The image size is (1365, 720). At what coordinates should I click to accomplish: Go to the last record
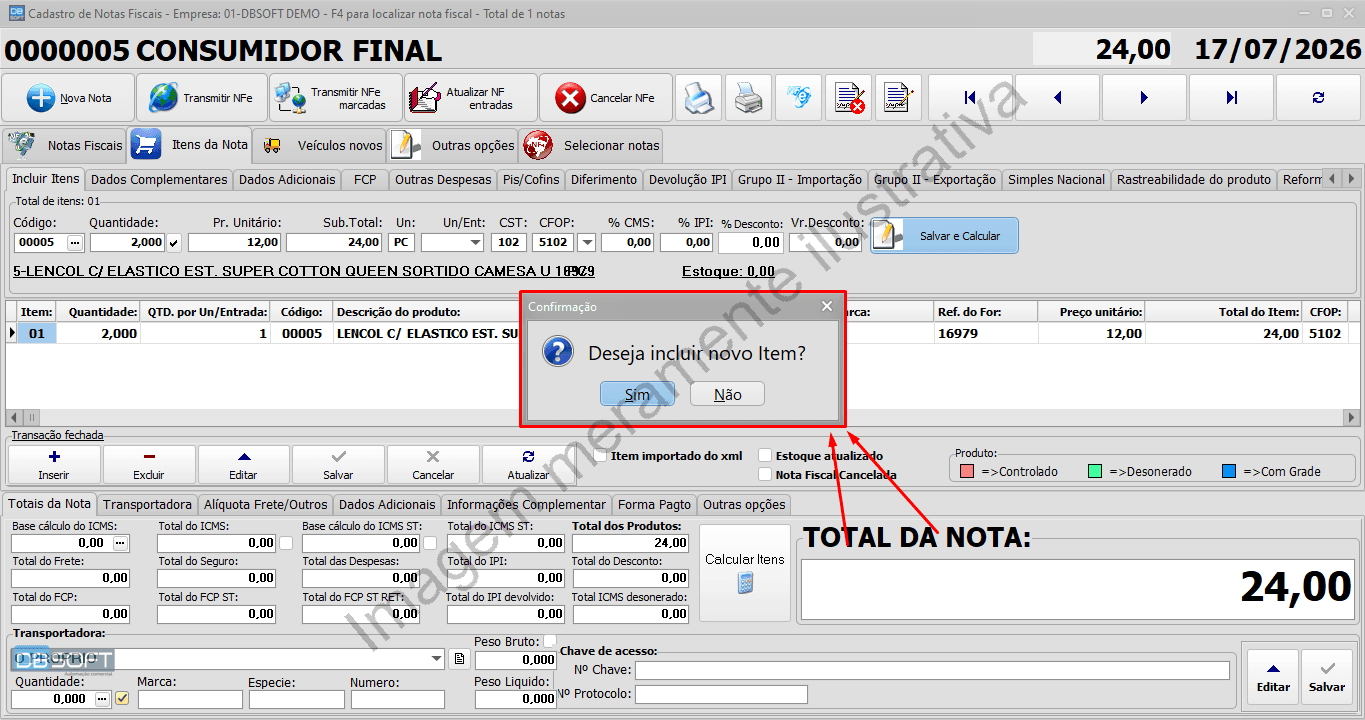tap(1231, 98)
